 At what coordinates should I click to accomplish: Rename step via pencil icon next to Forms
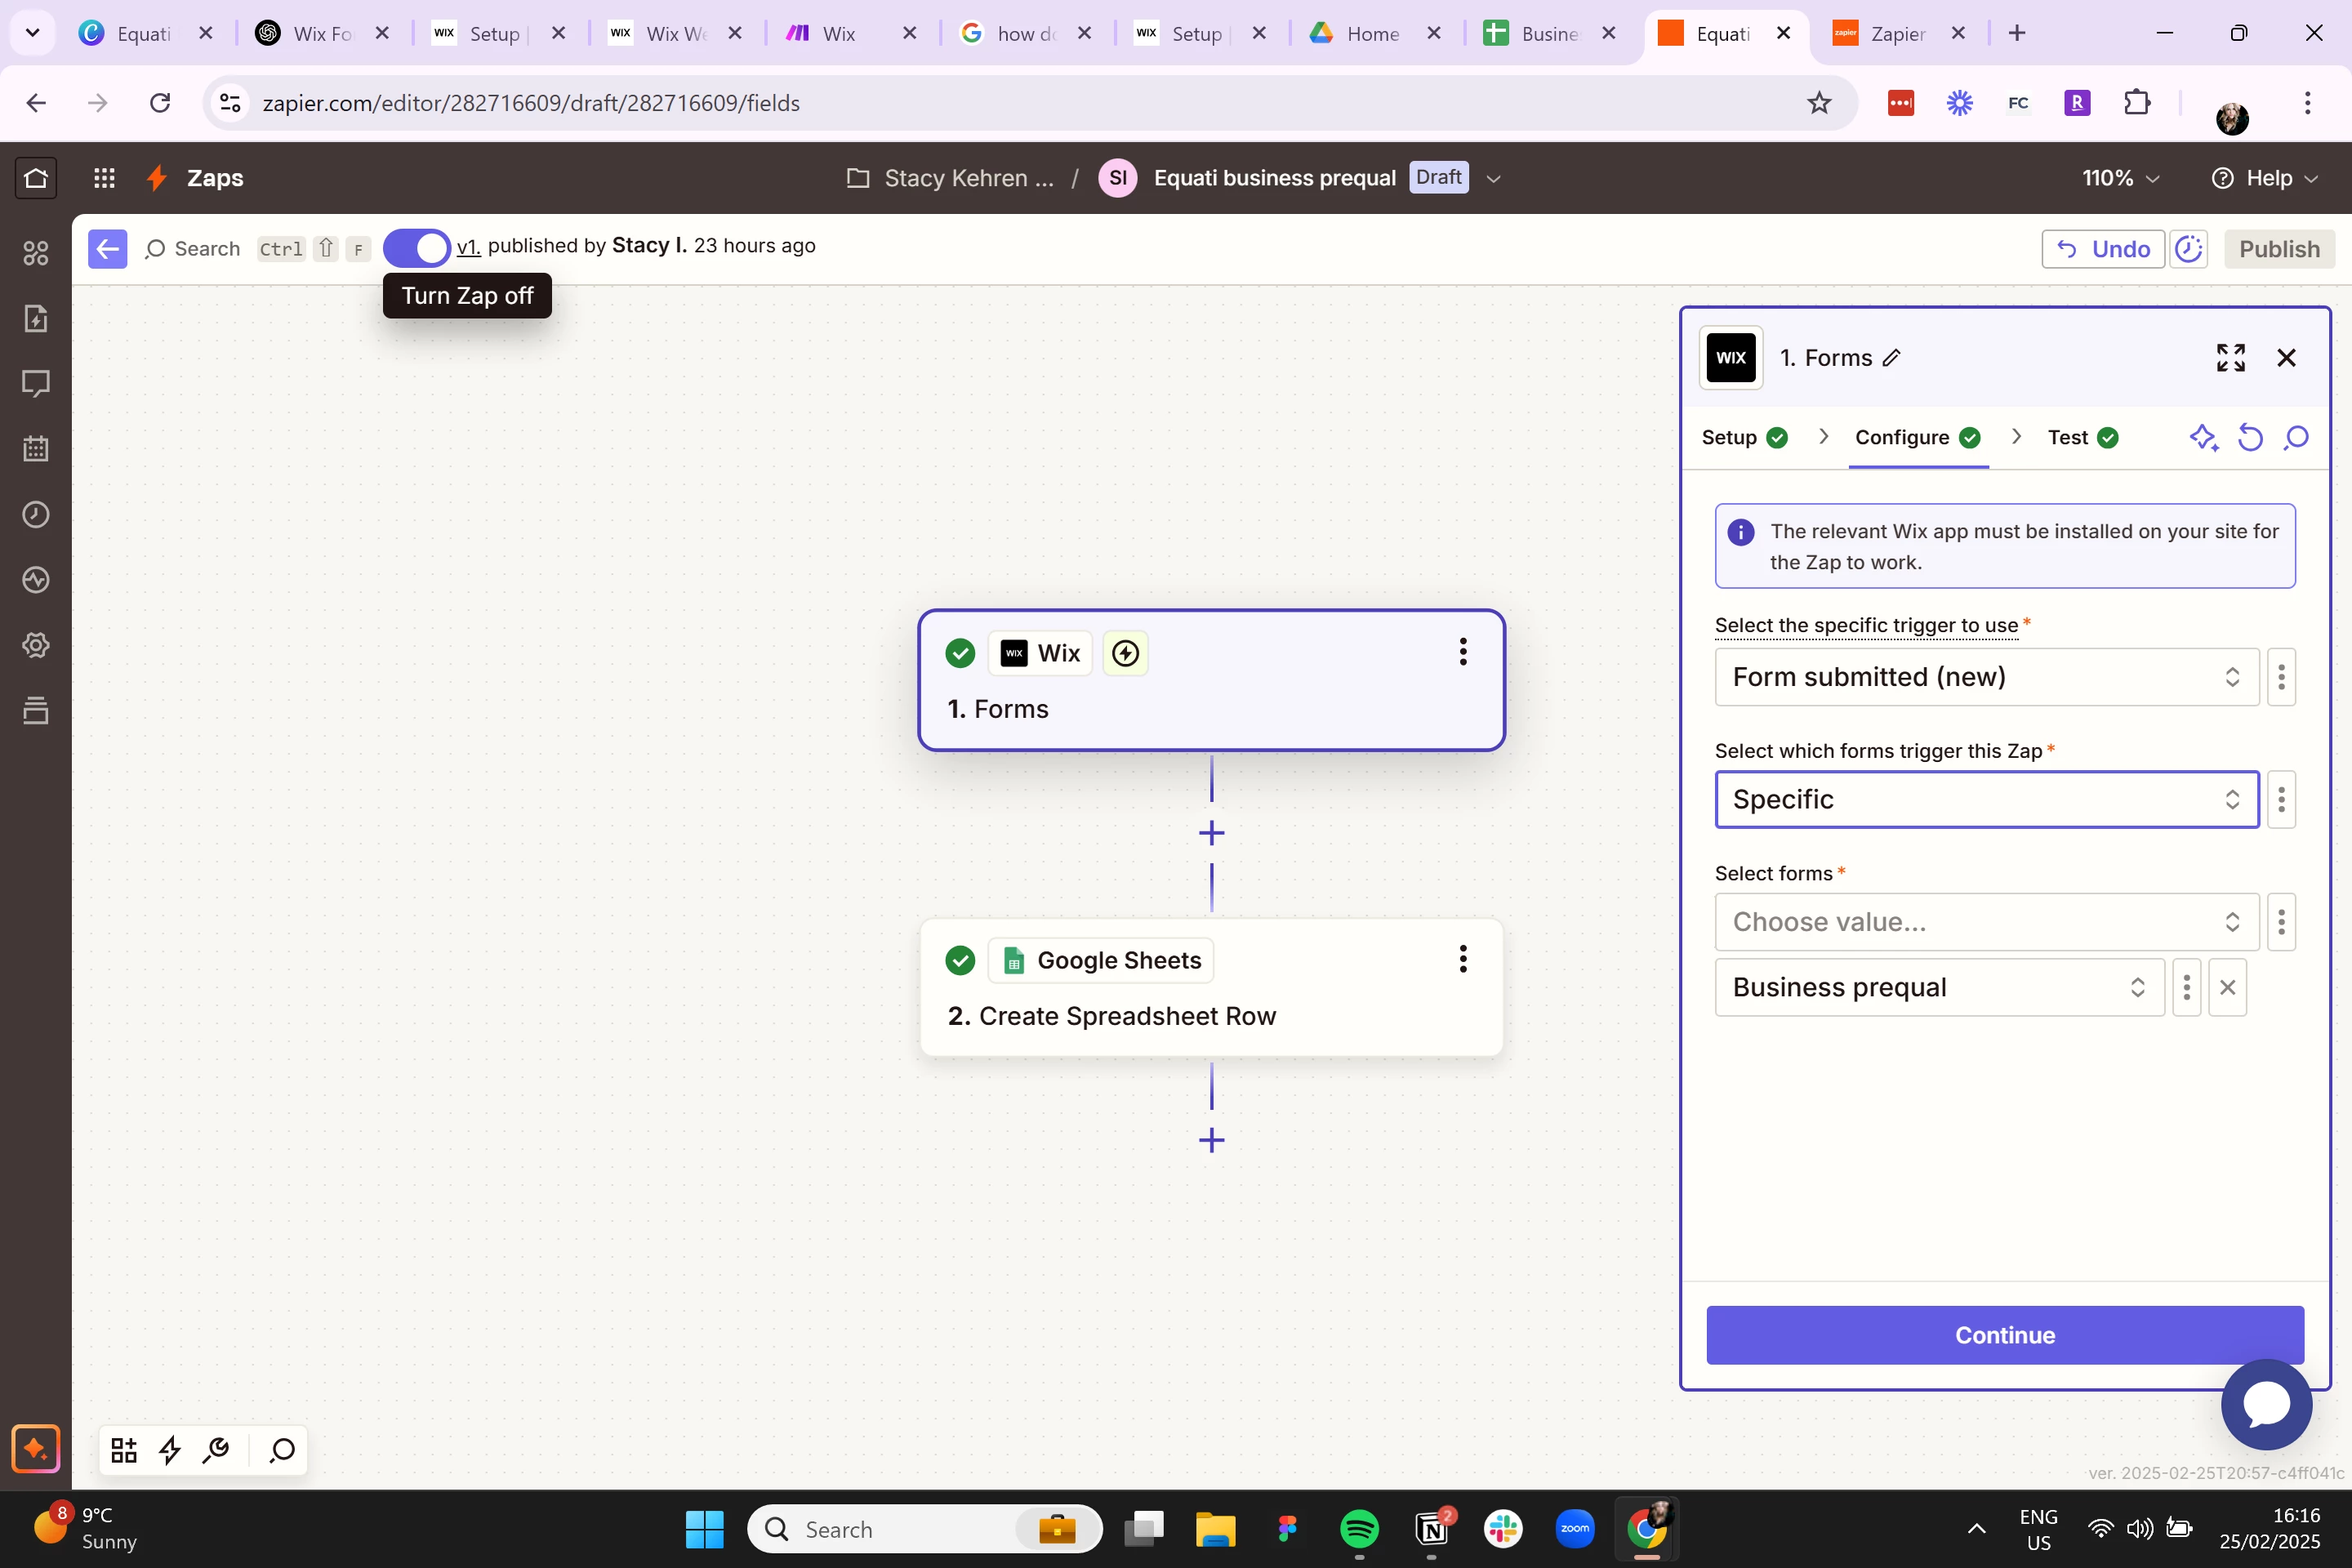pyautogui.click(x=1891, y=358)
